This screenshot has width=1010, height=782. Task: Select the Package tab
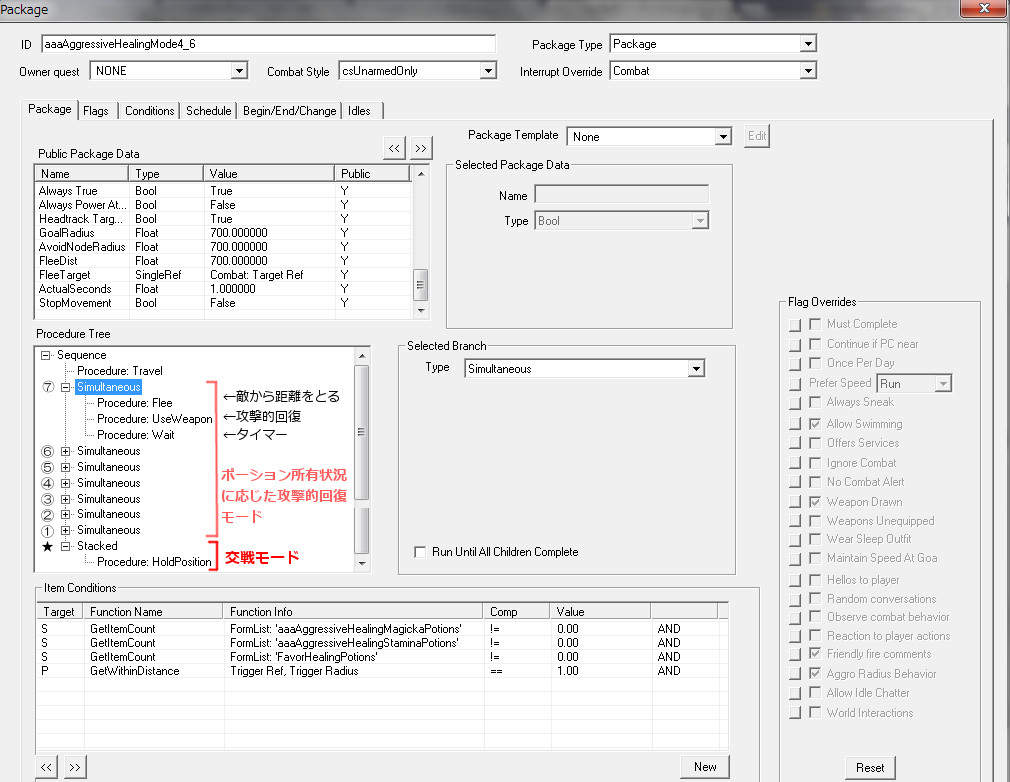pyautogui.click(x=50, y=109)
